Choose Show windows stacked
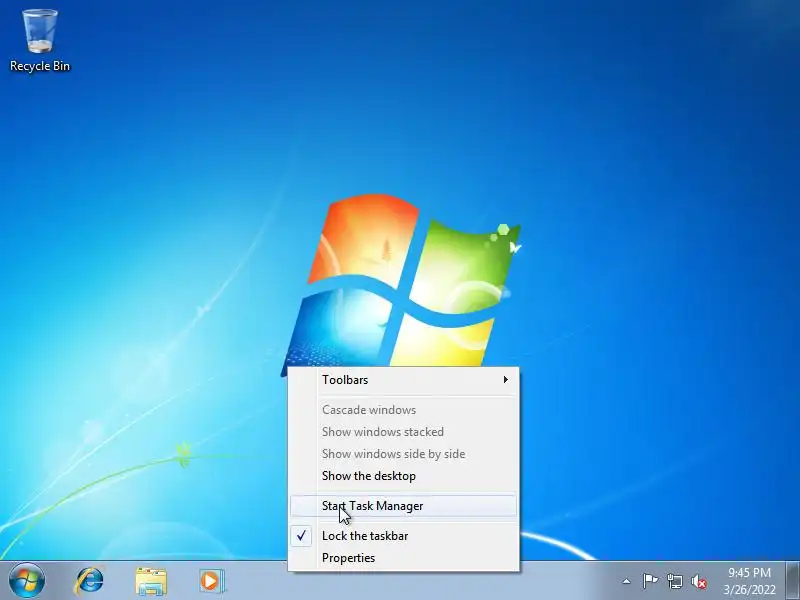Viewport: 800px width, 600px height. [x=404, y=432]
